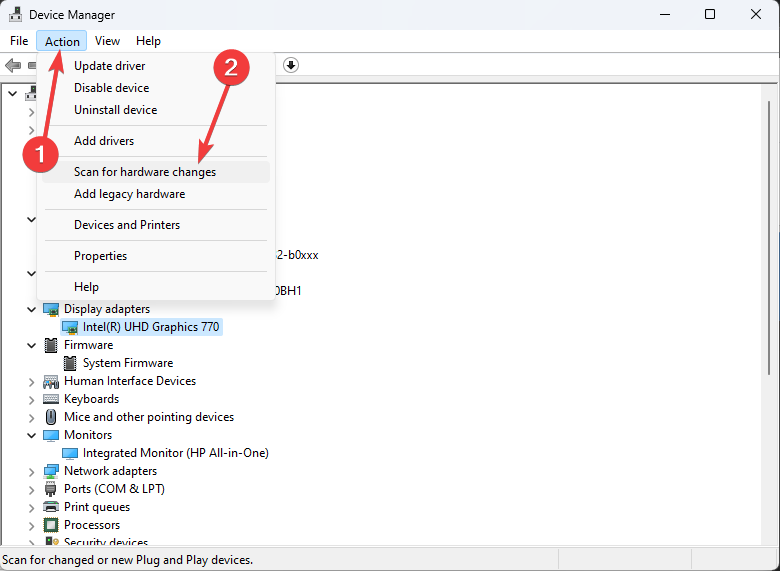Click the Monitors category icon
This screenshot has height=571, width=780.
51,435
